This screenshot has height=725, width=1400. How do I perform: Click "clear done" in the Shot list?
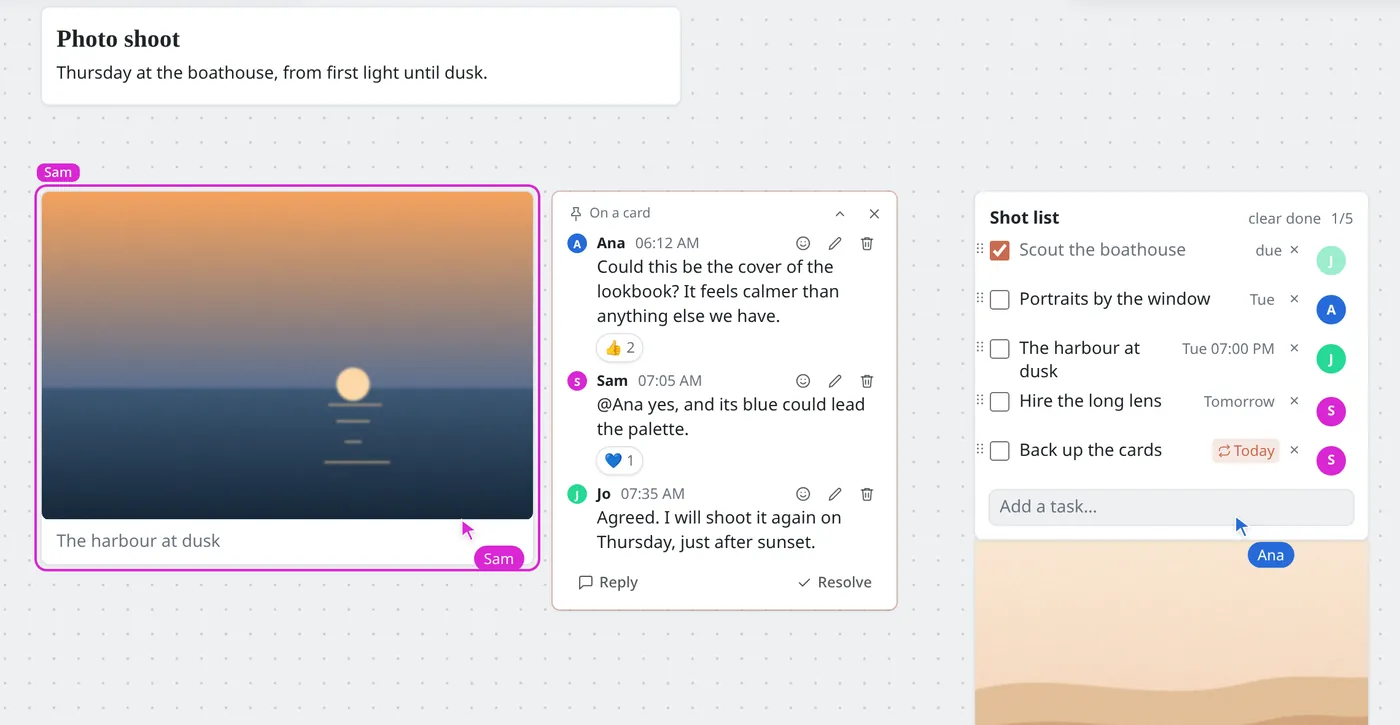coord(1284,218)
